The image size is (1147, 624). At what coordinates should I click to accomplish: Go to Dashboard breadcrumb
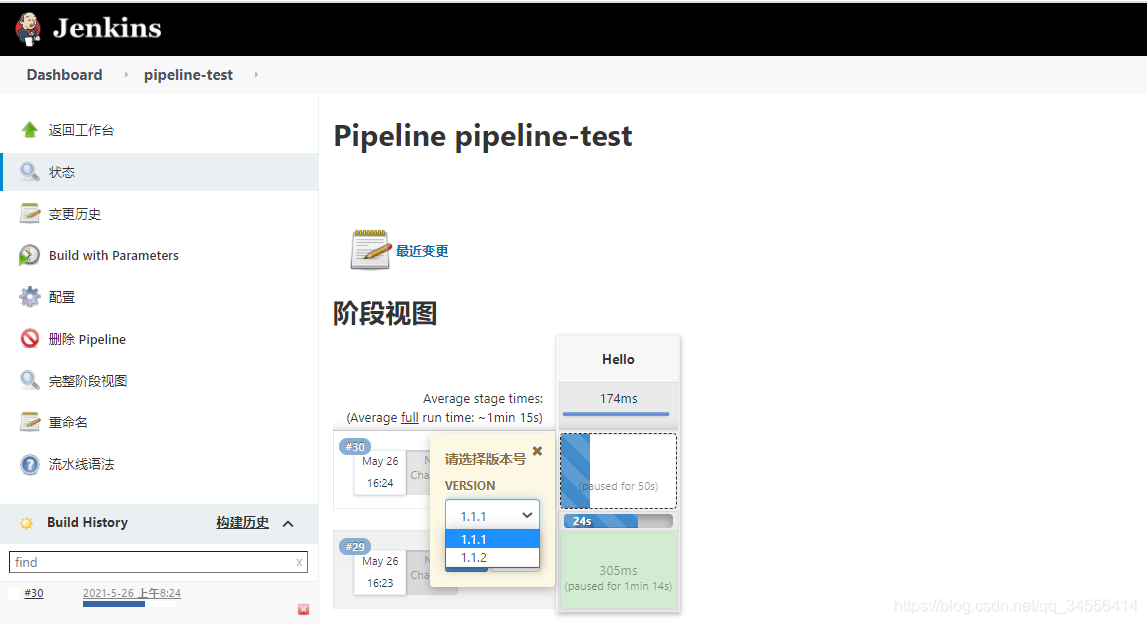[x=64, y=75]
